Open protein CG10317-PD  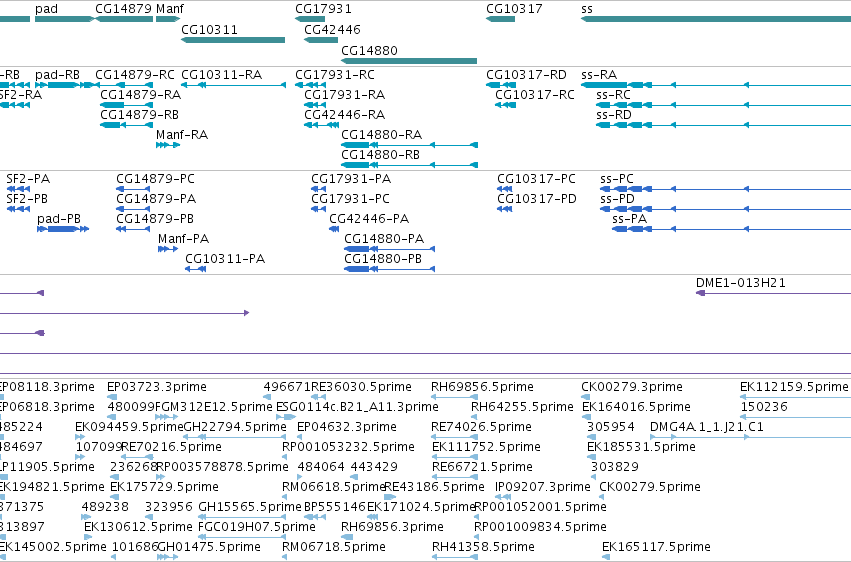click(537, 199)
